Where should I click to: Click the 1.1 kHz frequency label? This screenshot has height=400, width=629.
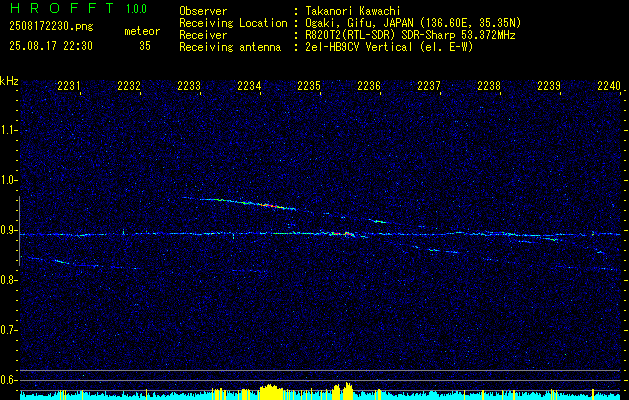point(8,130)
